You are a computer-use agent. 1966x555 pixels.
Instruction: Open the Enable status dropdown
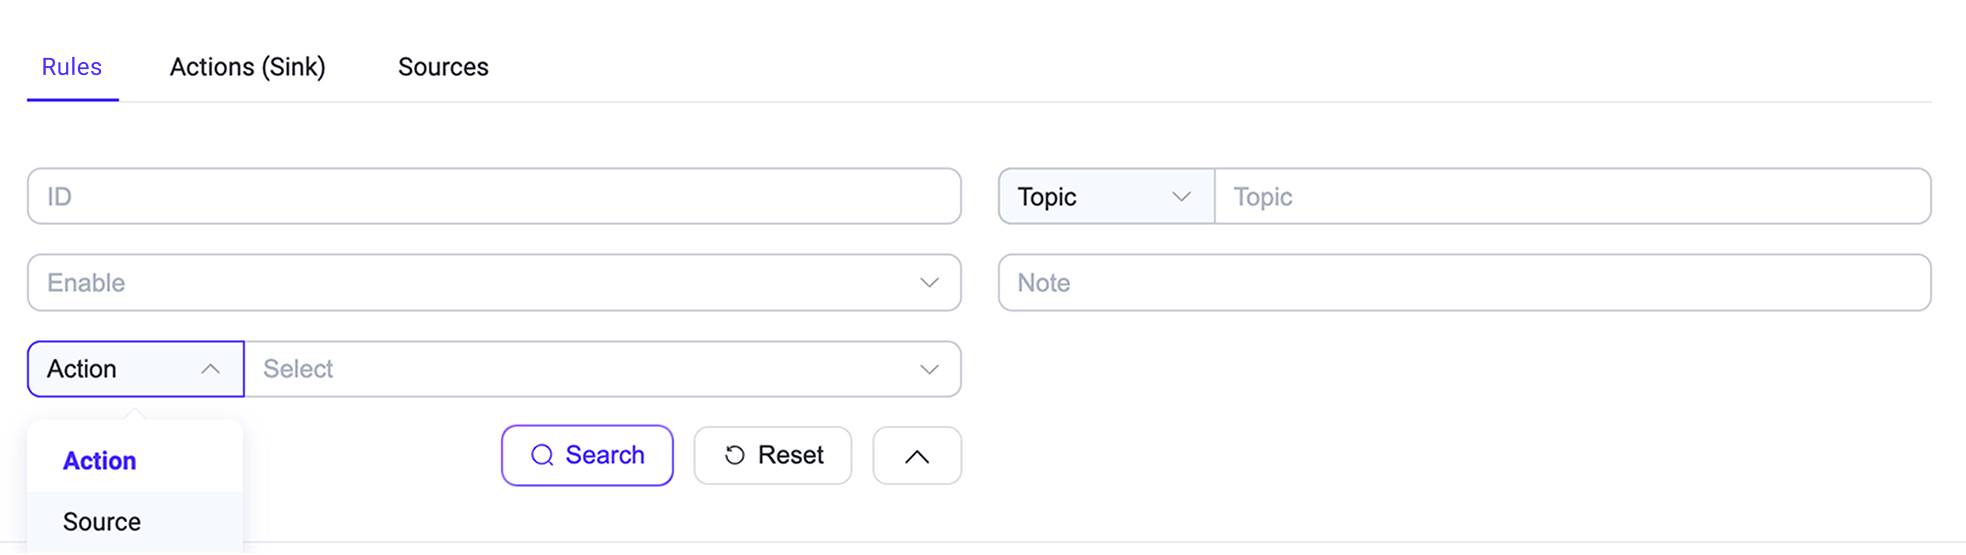pyautogui.click(x=480, y=283)
